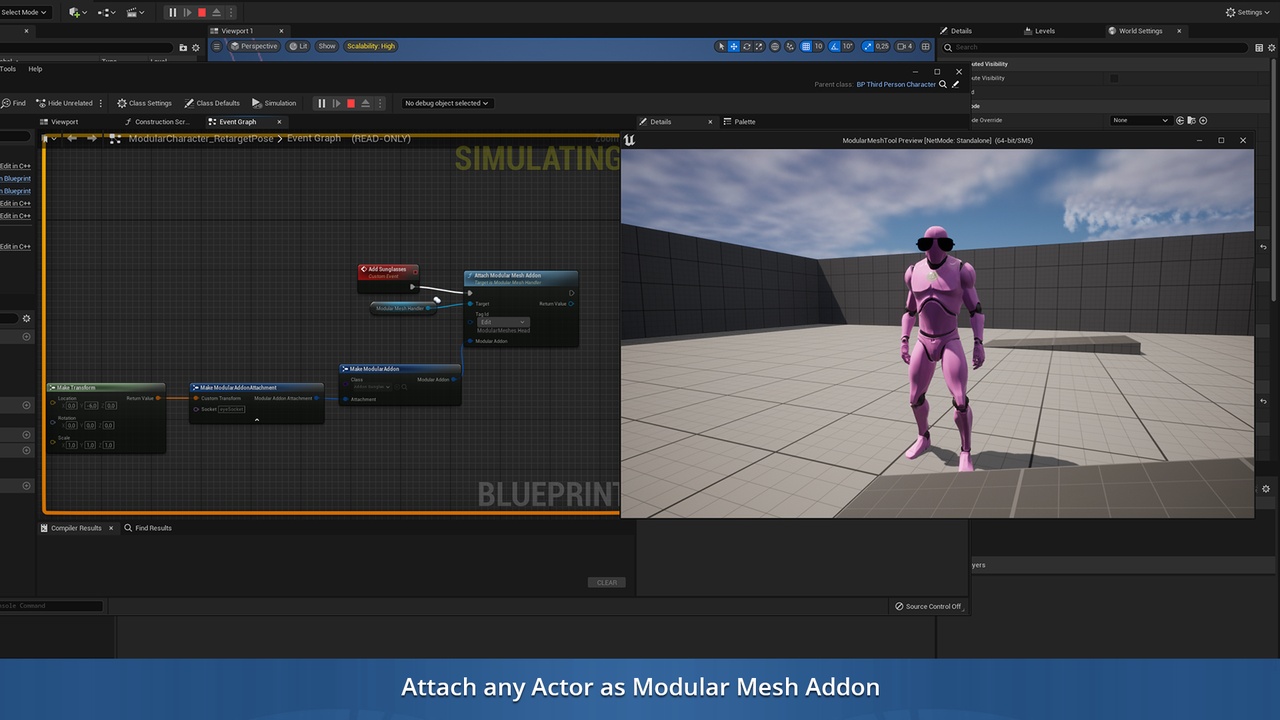Open the BP Third Person Character parent link
1280x720 pixels.
coord(896,84)
